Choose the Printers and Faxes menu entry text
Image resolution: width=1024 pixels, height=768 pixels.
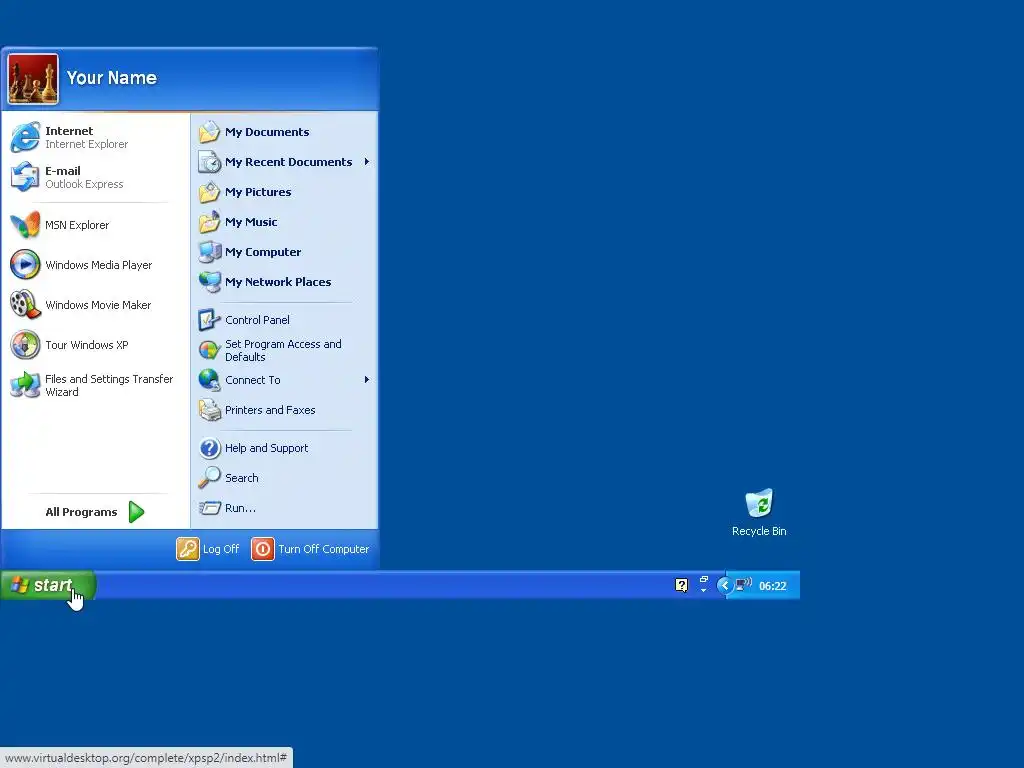[x=270, y=410]
